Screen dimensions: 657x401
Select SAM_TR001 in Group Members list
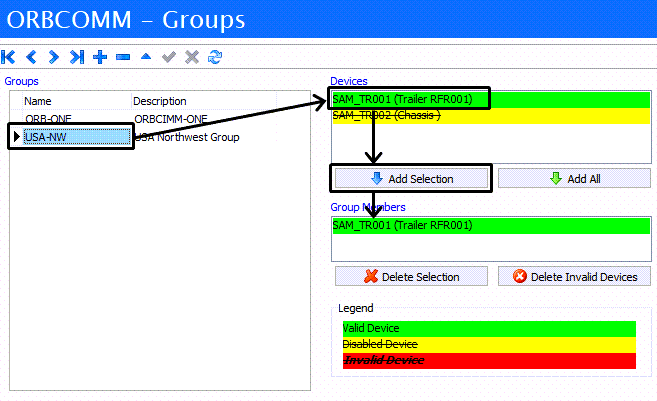491,225
